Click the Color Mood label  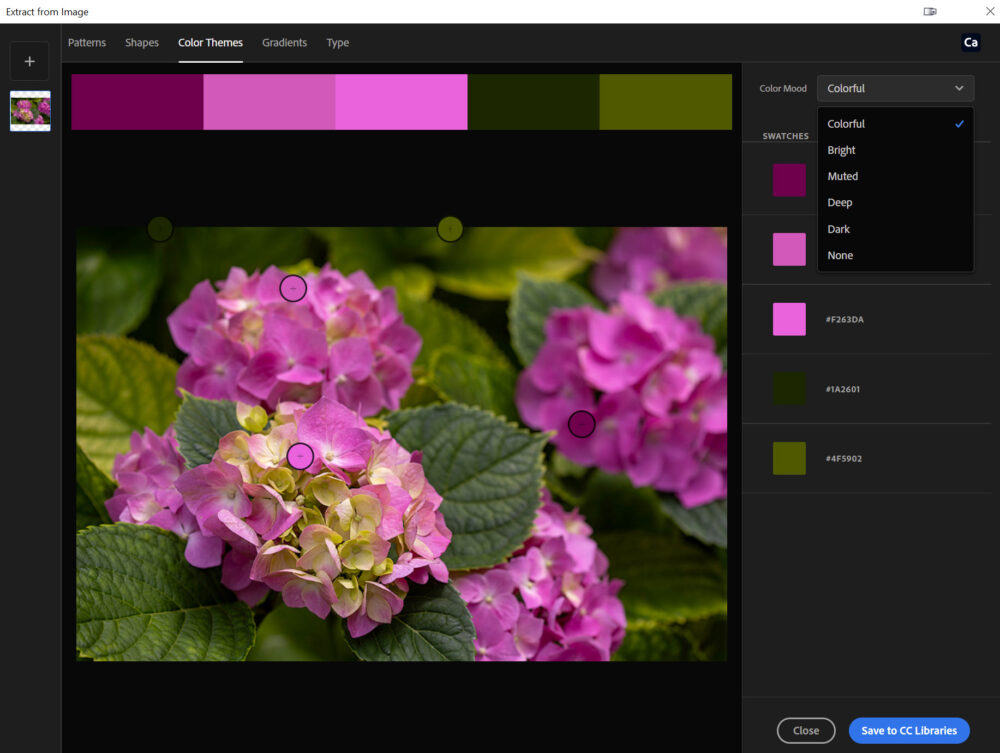click(x=783, y=89)
